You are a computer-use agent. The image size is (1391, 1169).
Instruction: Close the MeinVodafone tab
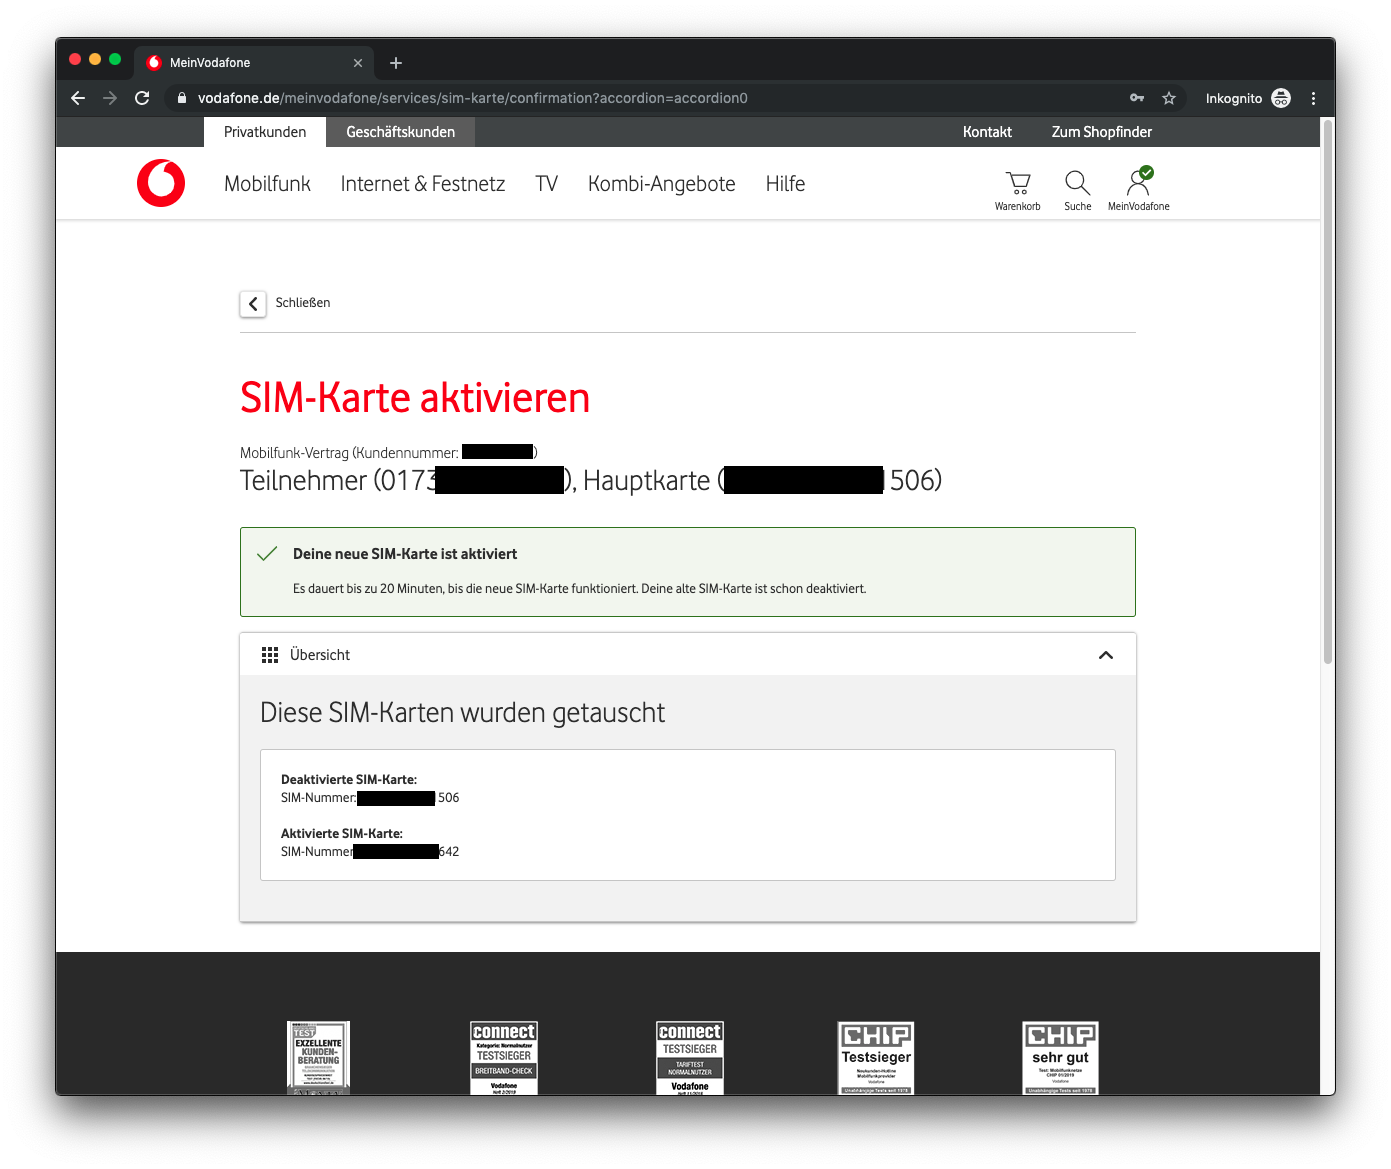(x=358, y=63)
